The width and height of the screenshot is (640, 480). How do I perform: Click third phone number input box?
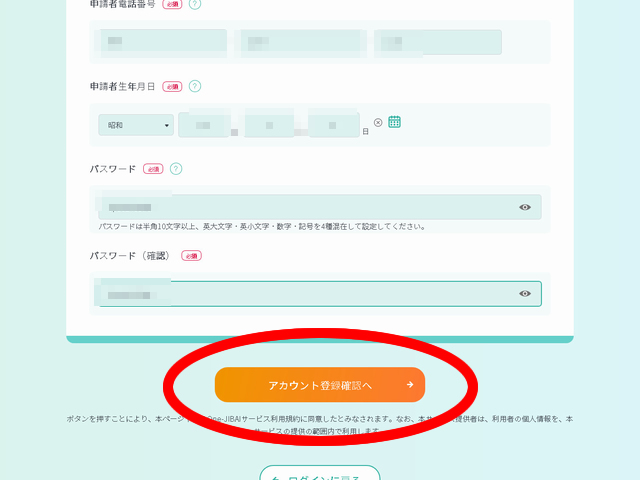(438, 42)
